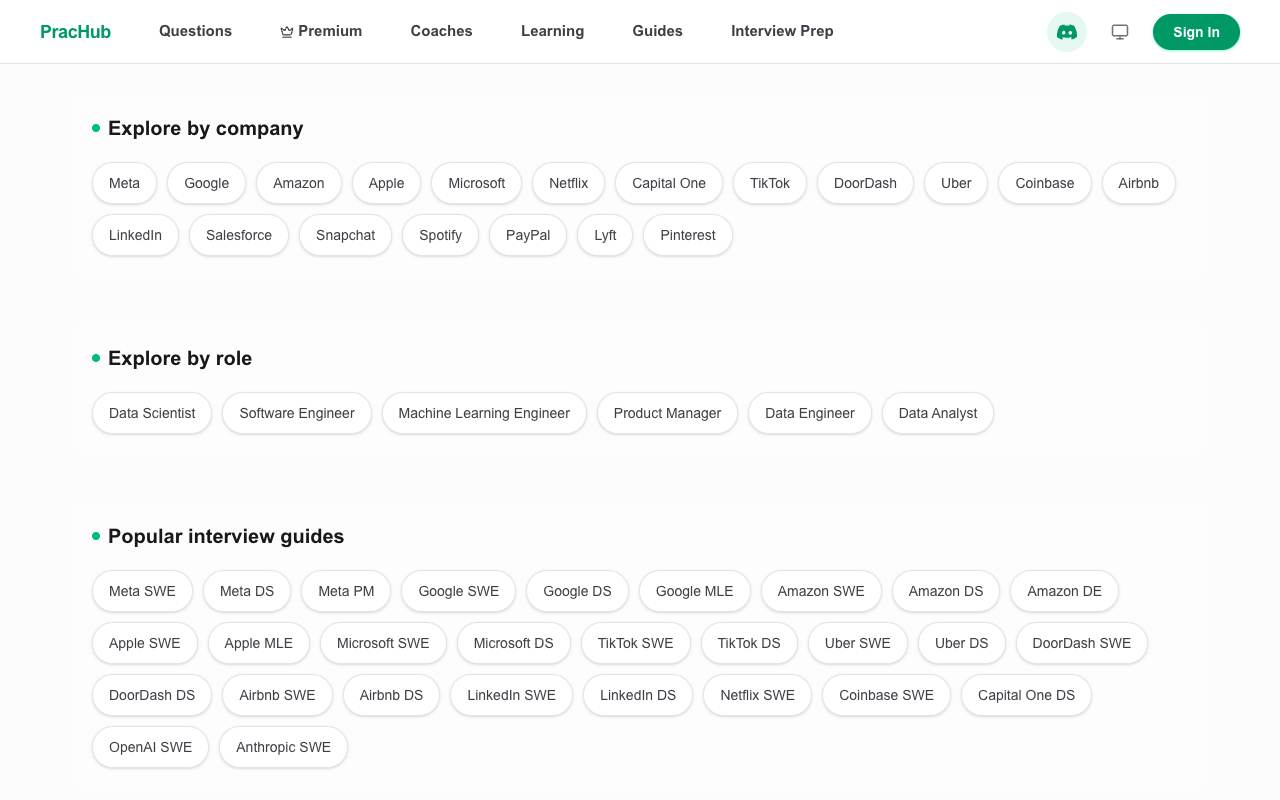
Task: Open the Interview Prep nav item
Action: (782, 31)
